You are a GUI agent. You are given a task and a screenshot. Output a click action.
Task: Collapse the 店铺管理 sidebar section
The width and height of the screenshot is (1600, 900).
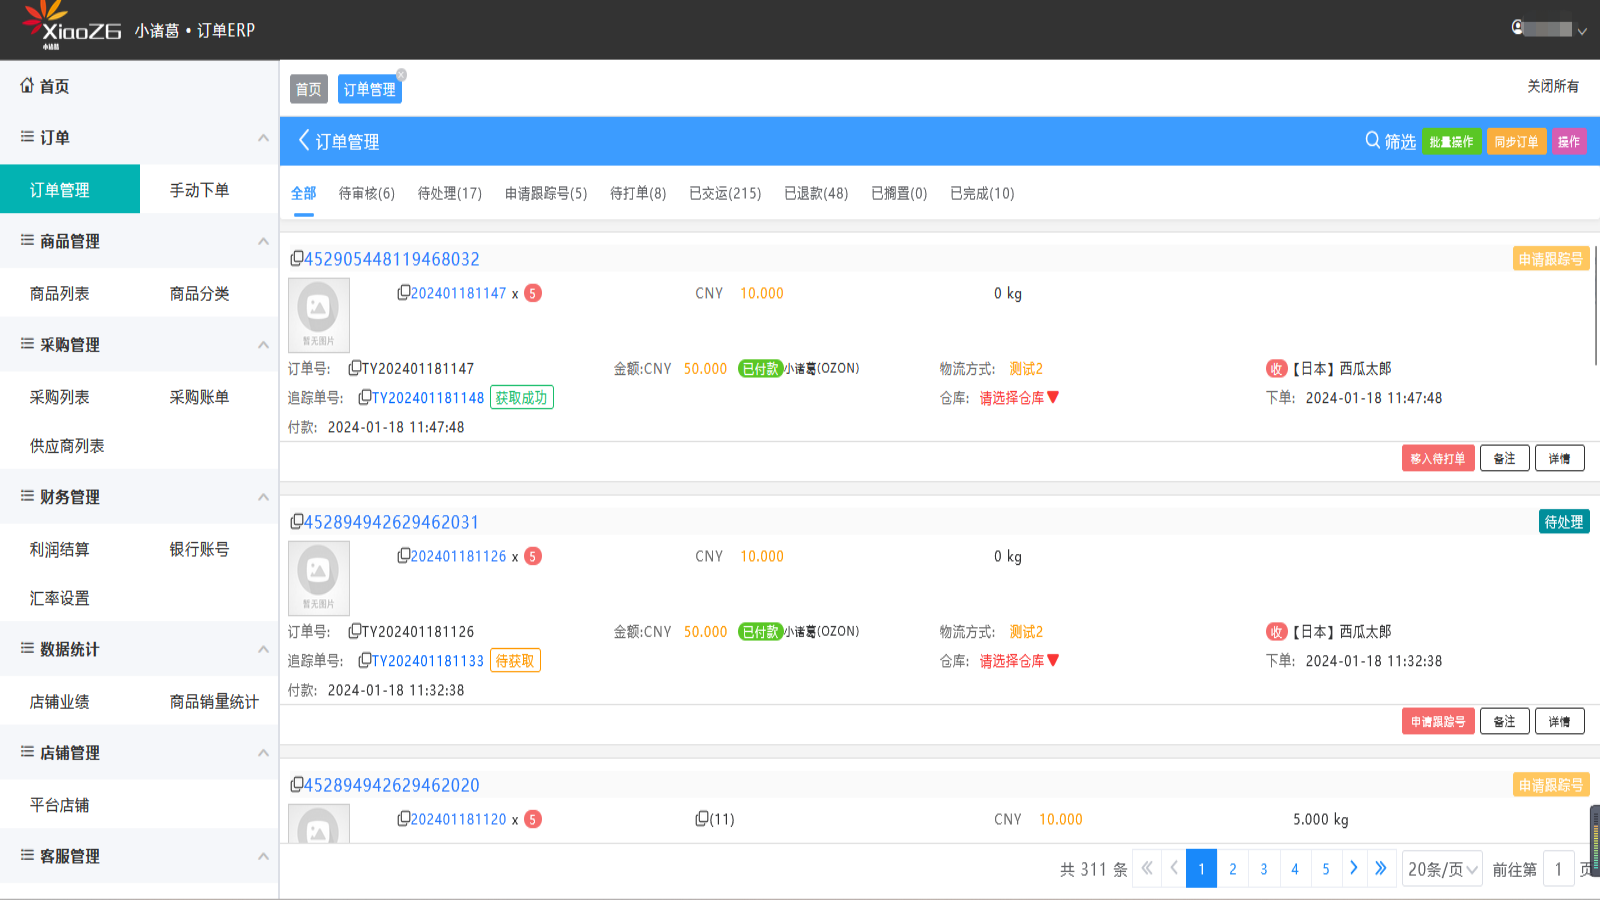[263, 753]
